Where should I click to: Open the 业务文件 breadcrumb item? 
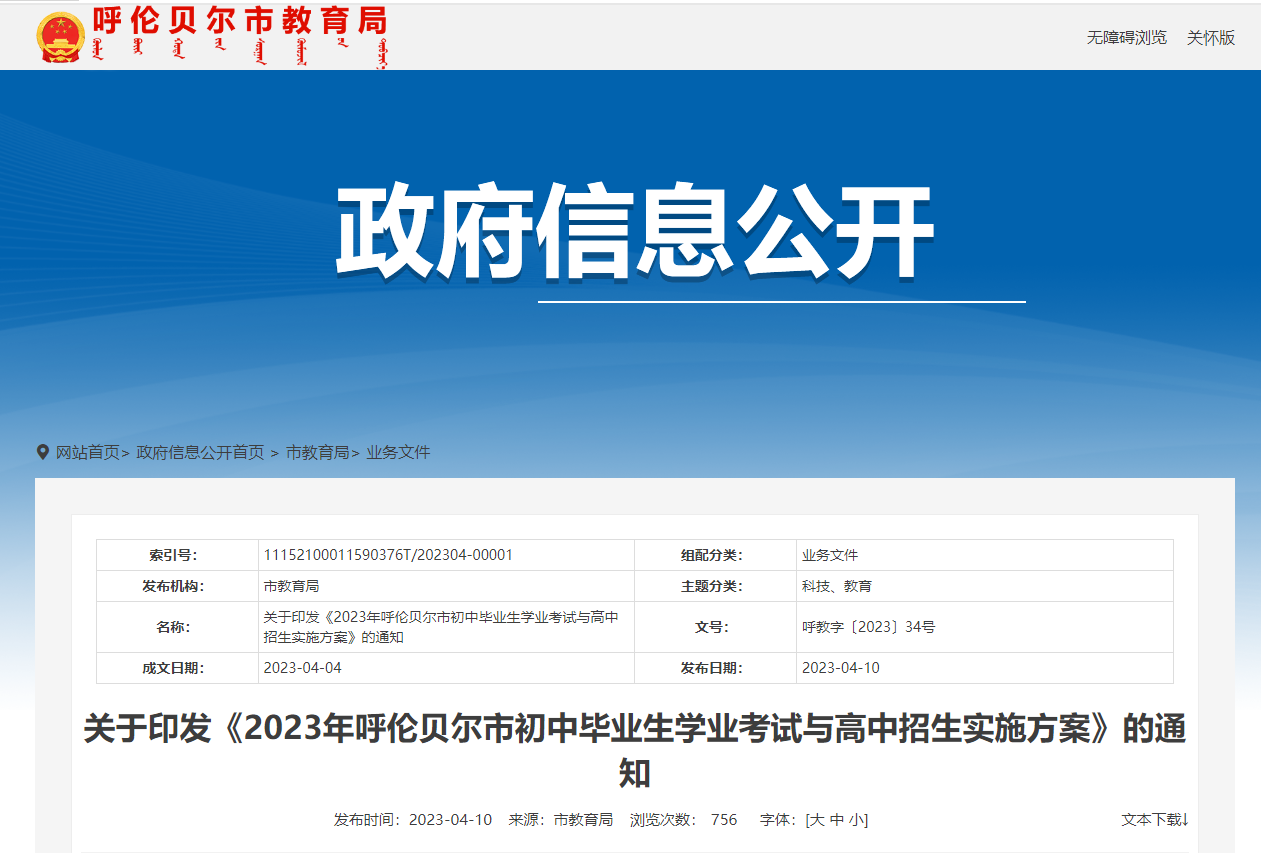click(x=398, y=452)
